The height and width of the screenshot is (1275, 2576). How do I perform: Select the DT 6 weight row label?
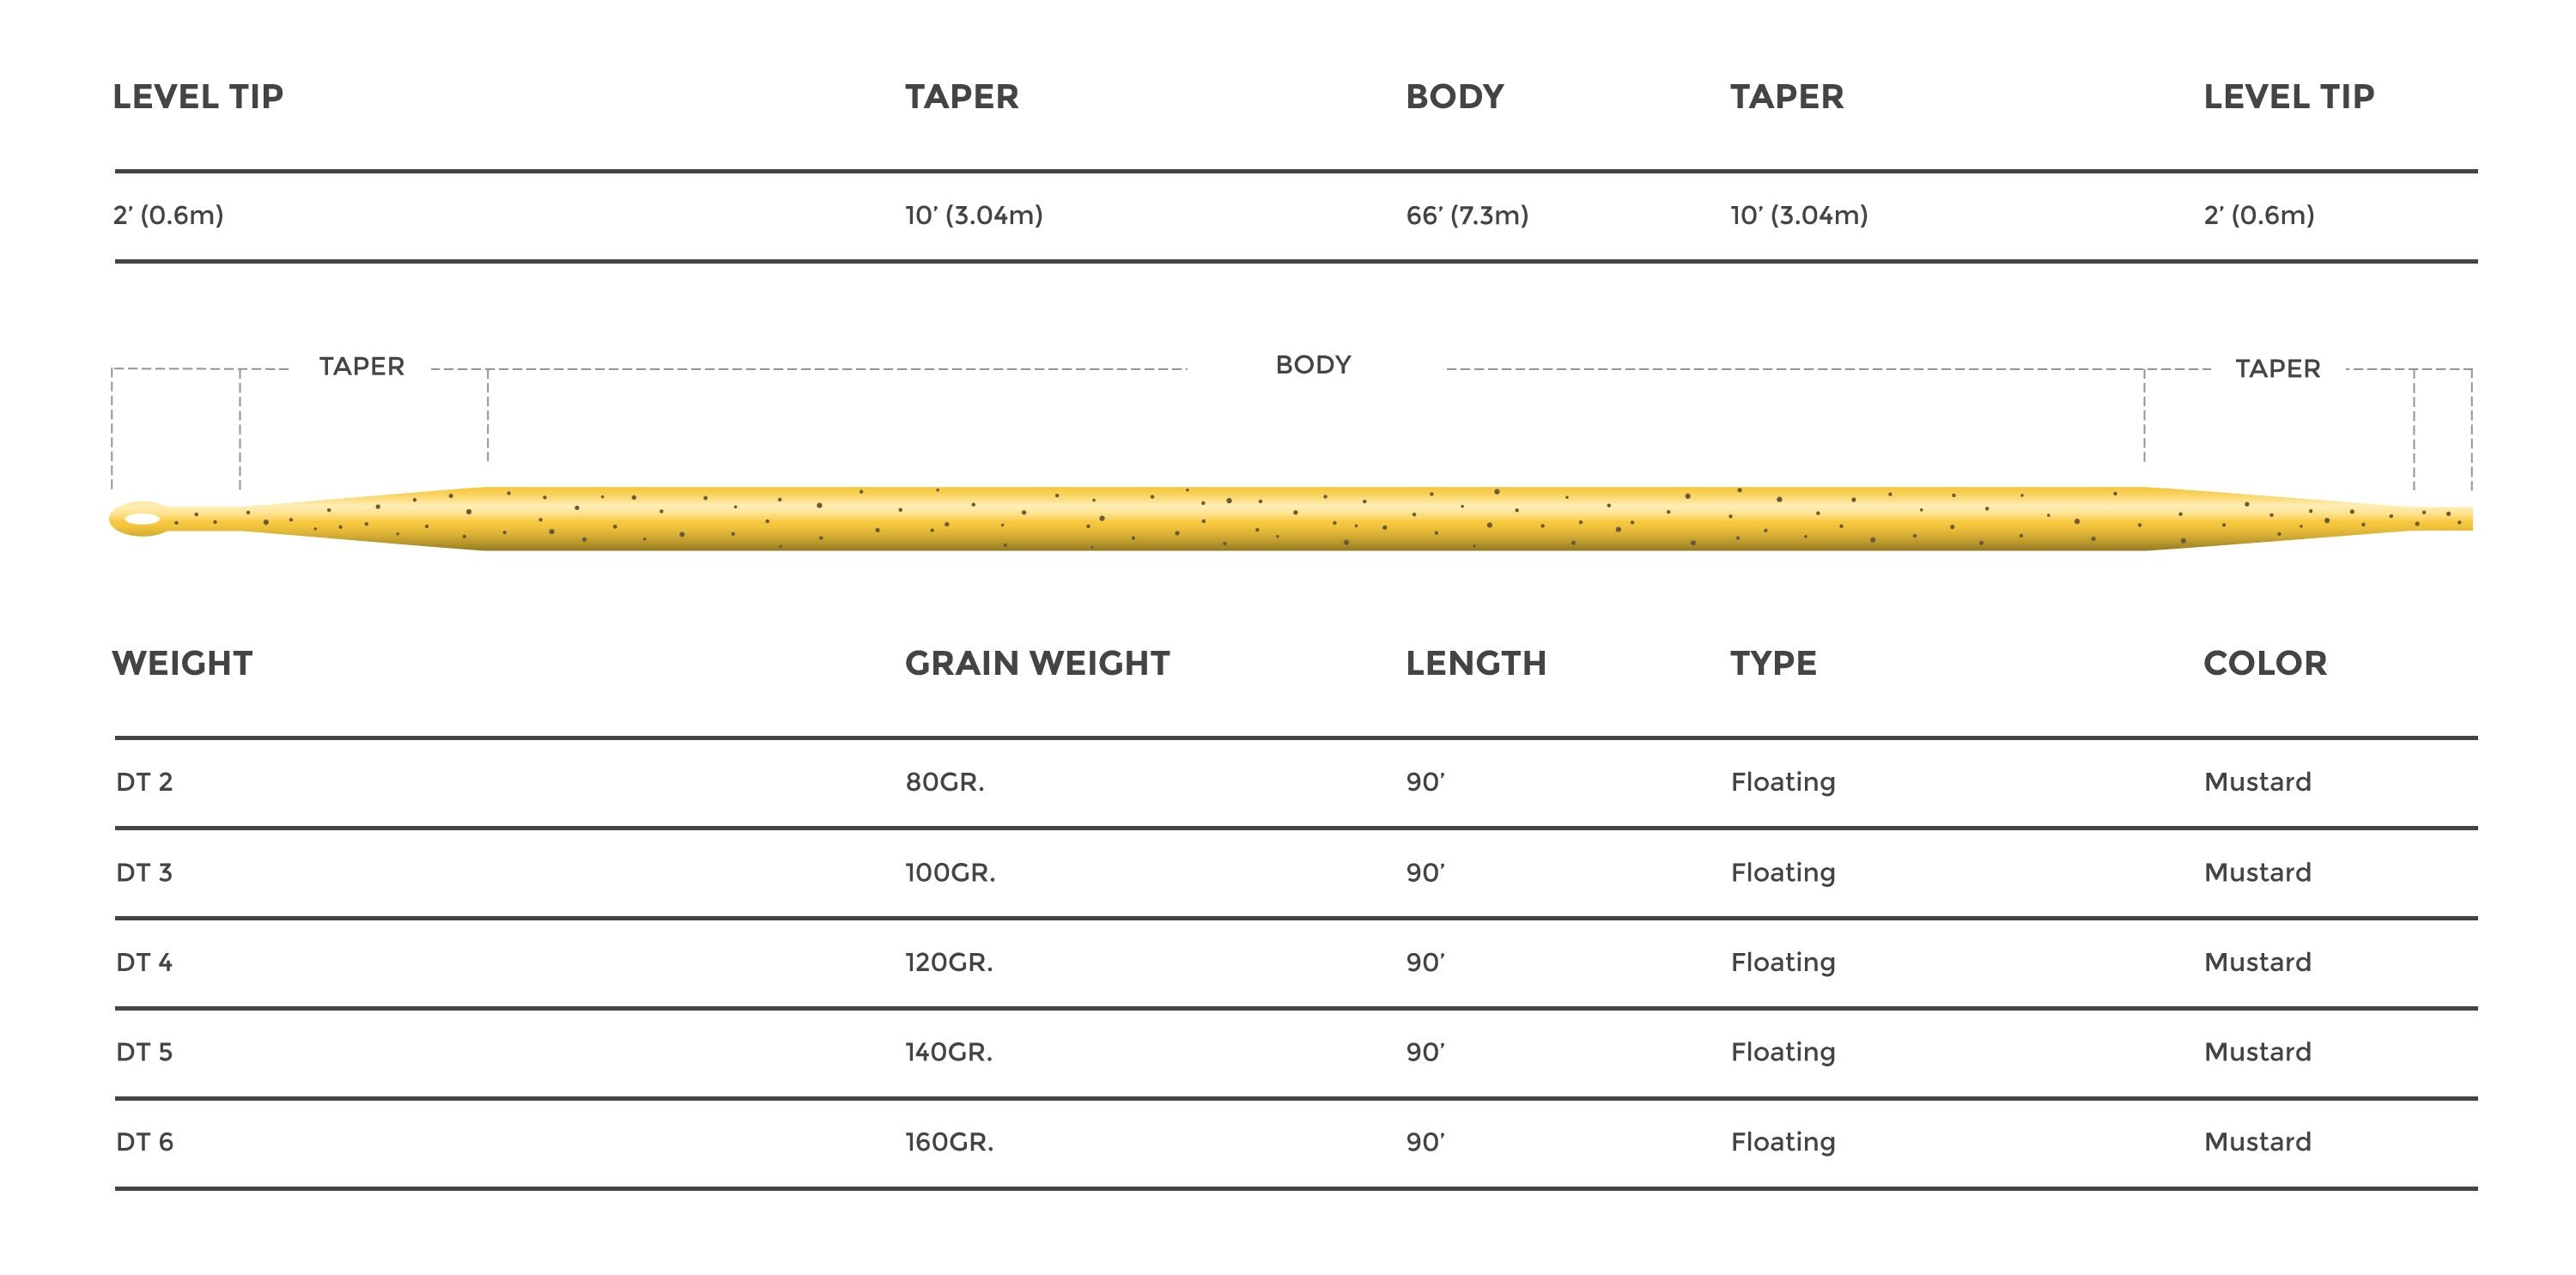coord(144,1142)
